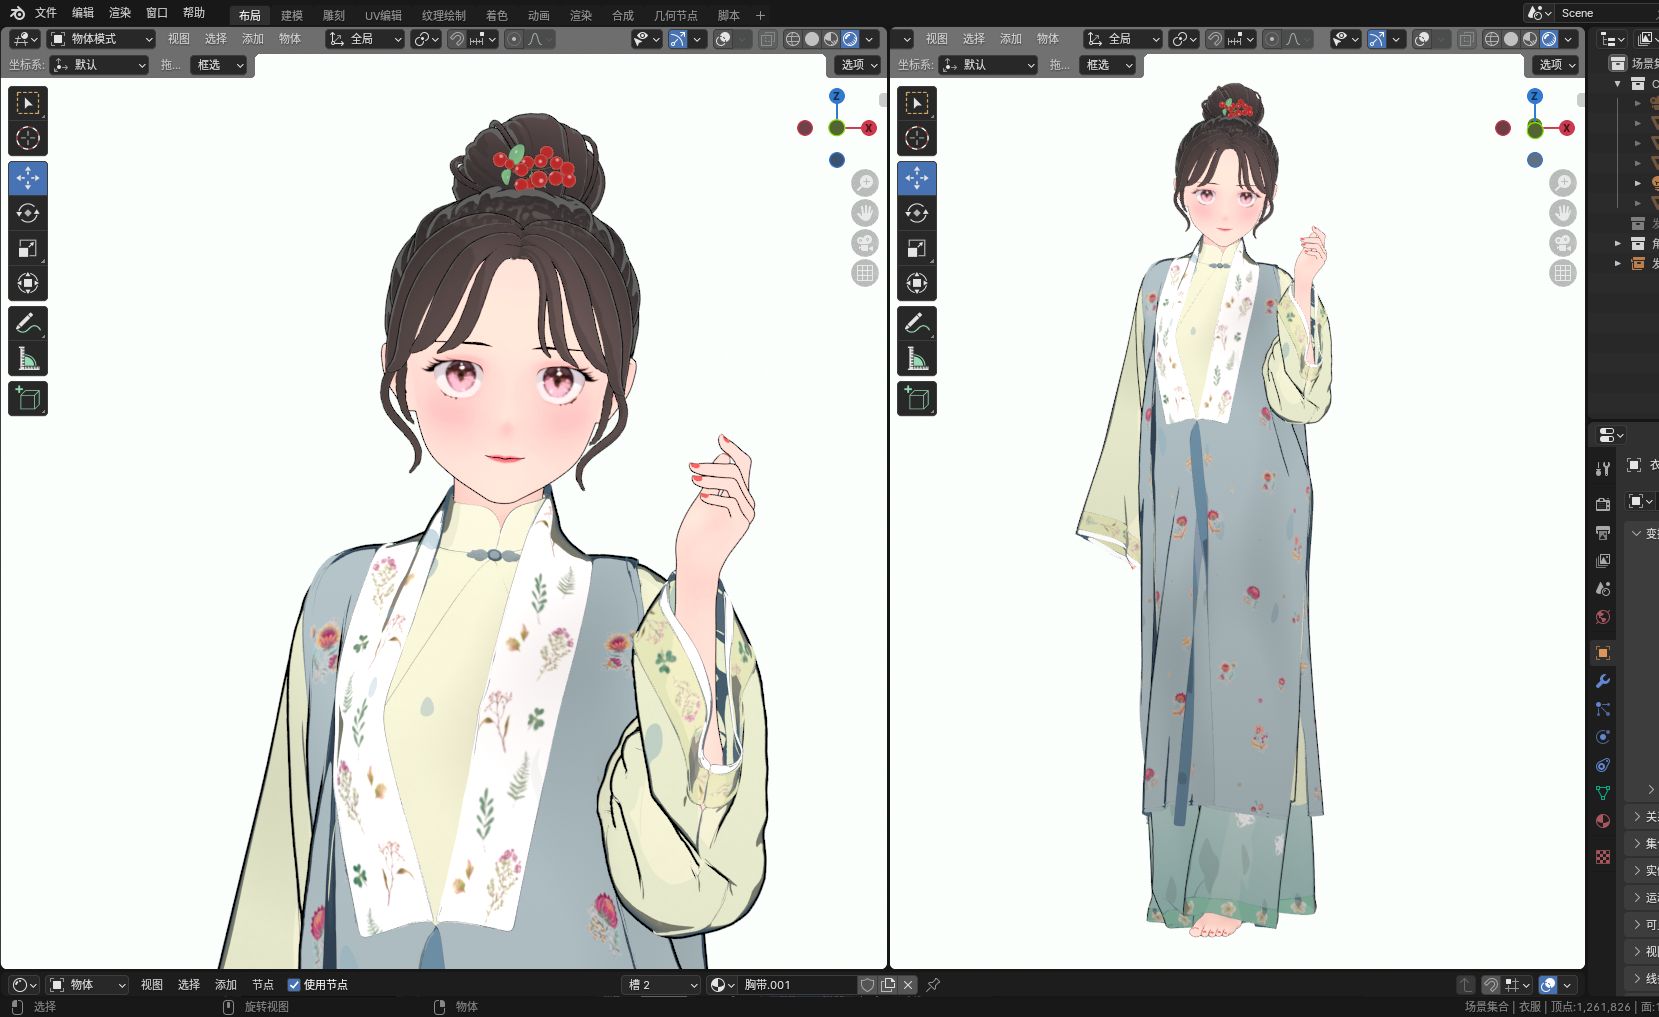Toggle proportional editing in left viewport header
Screen dimensions: 1659x1017
[514, 39]
